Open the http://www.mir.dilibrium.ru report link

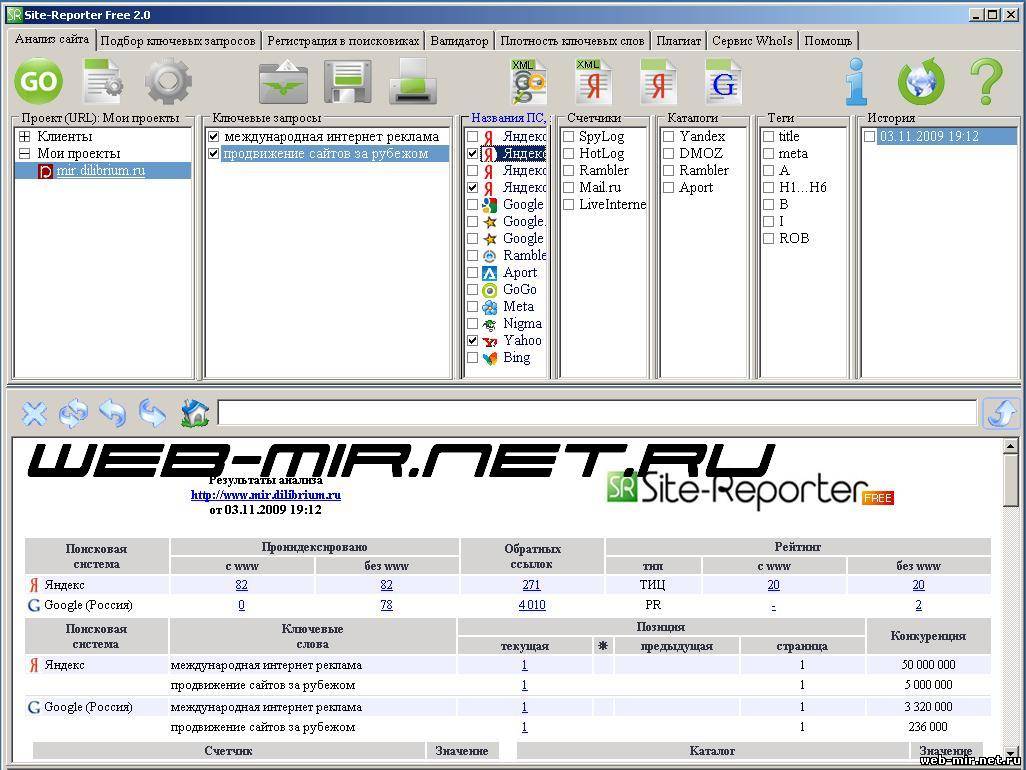[x=266, y=495]
